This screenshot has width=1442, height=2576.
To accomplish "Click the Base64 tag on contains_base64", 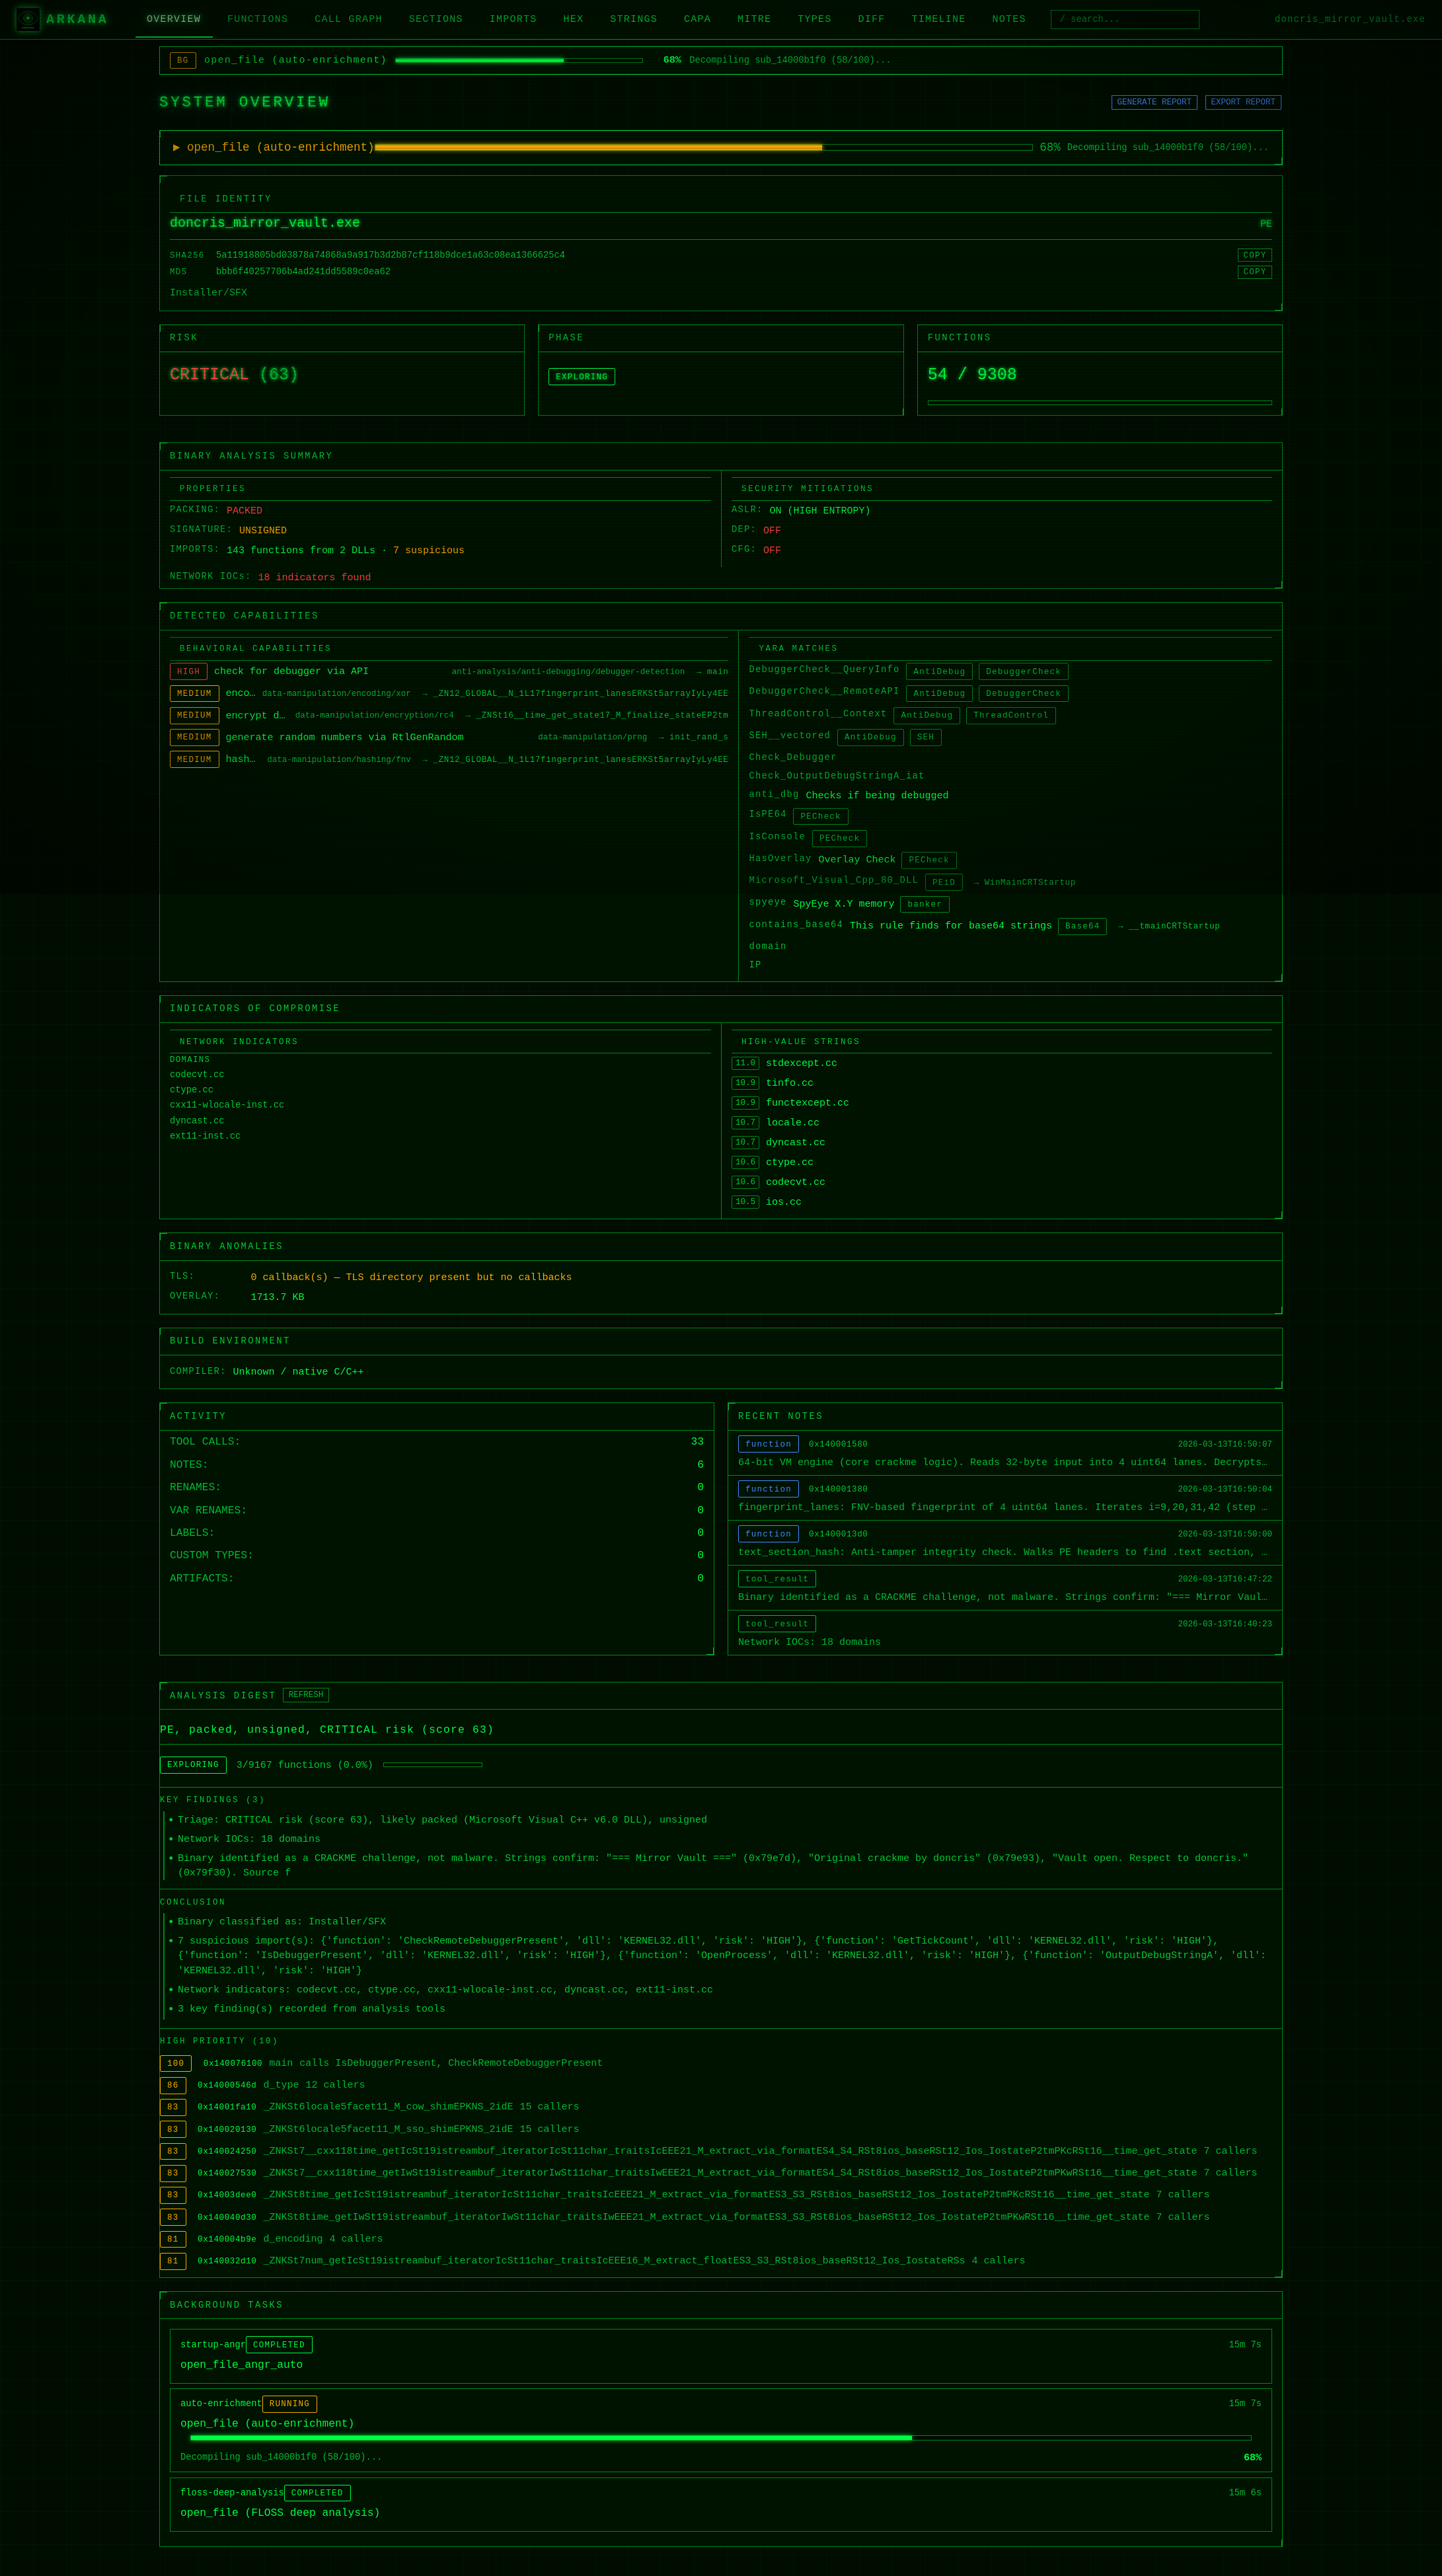I will pyautogui.click(x=1081, y=926).
